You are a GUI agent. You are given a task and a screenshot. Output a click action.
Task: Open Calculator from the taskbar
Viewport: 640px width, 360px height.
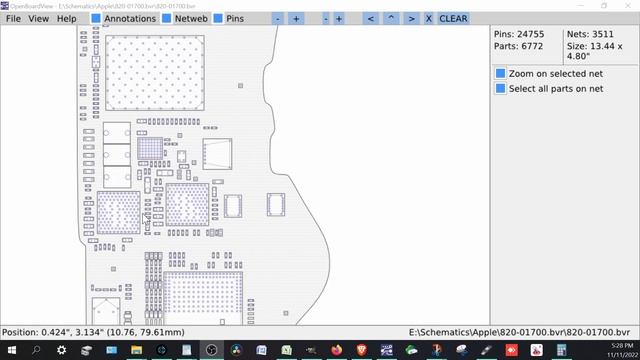click(562, 350)
